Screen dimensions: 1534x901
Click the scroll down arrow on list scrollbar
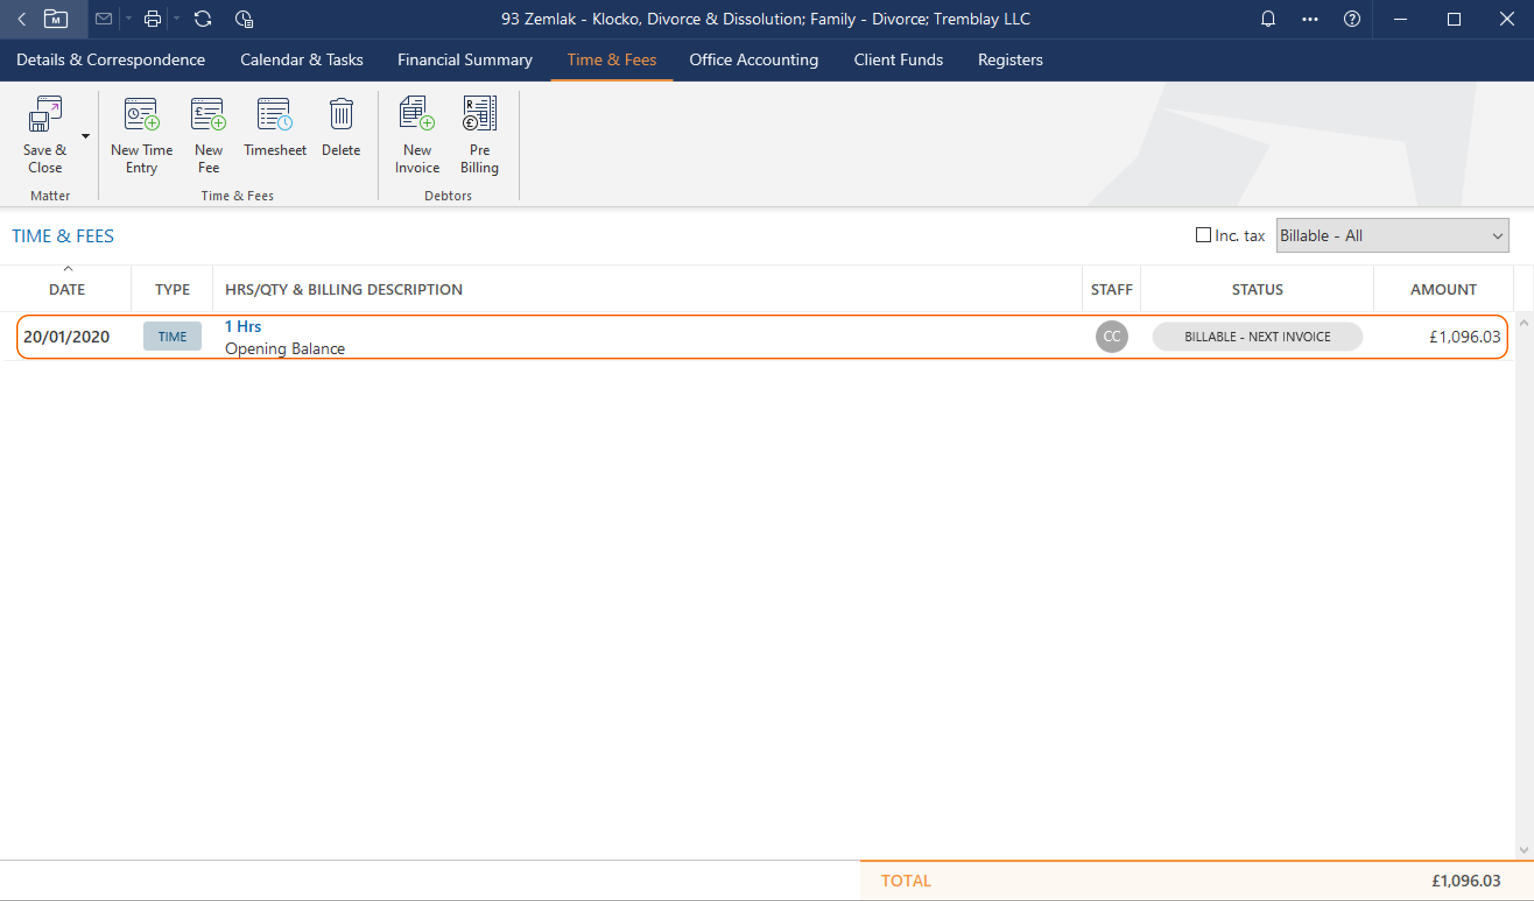coord(1523,850)
